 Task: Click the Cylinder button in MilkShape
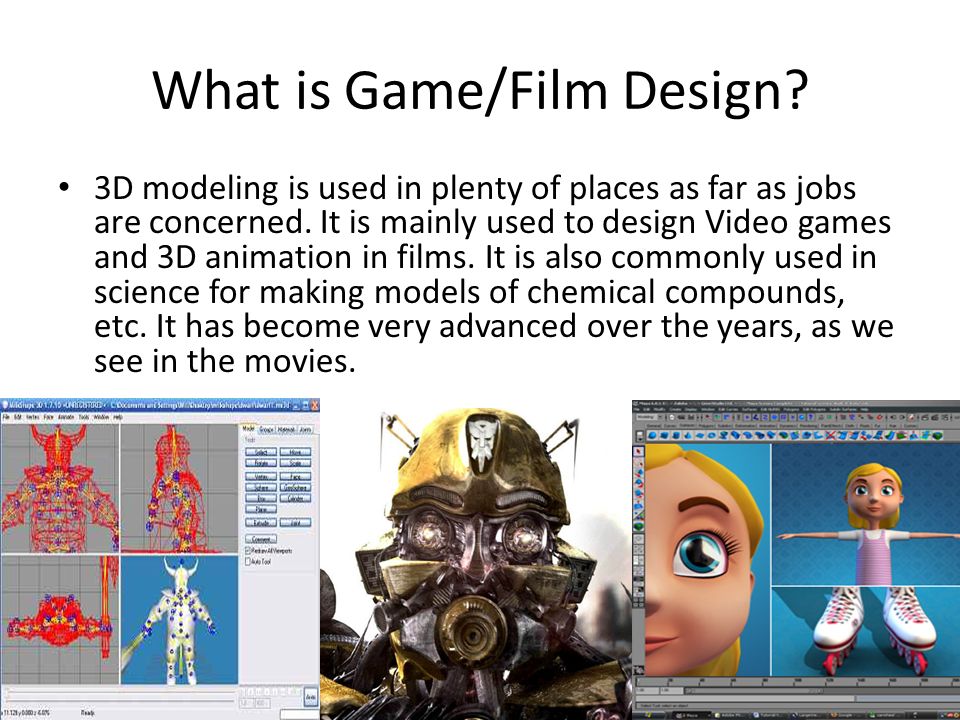pyautogui.click(x=296, y=498)
